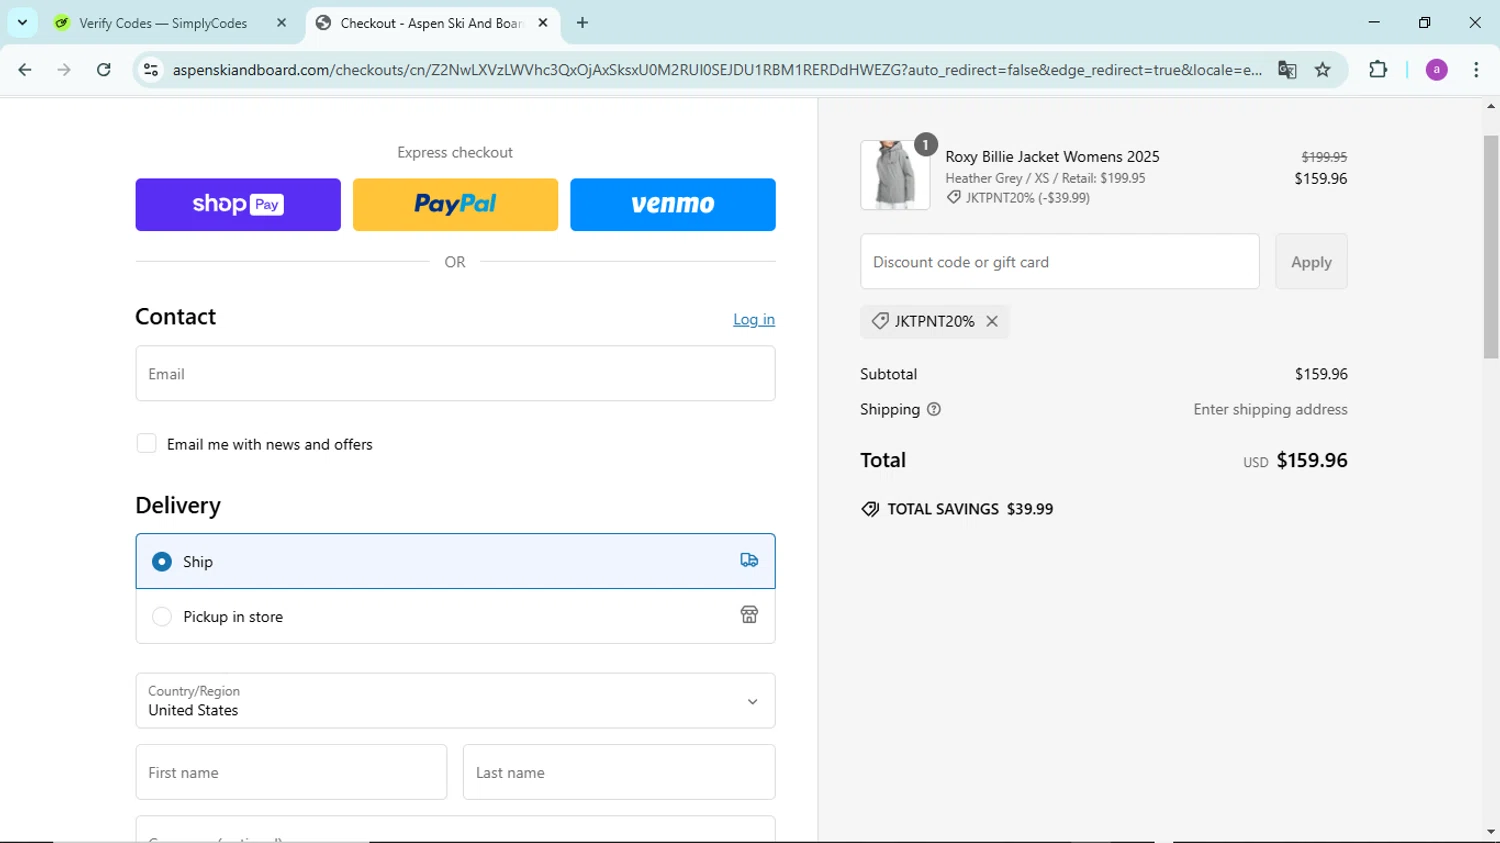Click the shipping truck icon
Viewport: 1500px width, 843px height.
749,561
